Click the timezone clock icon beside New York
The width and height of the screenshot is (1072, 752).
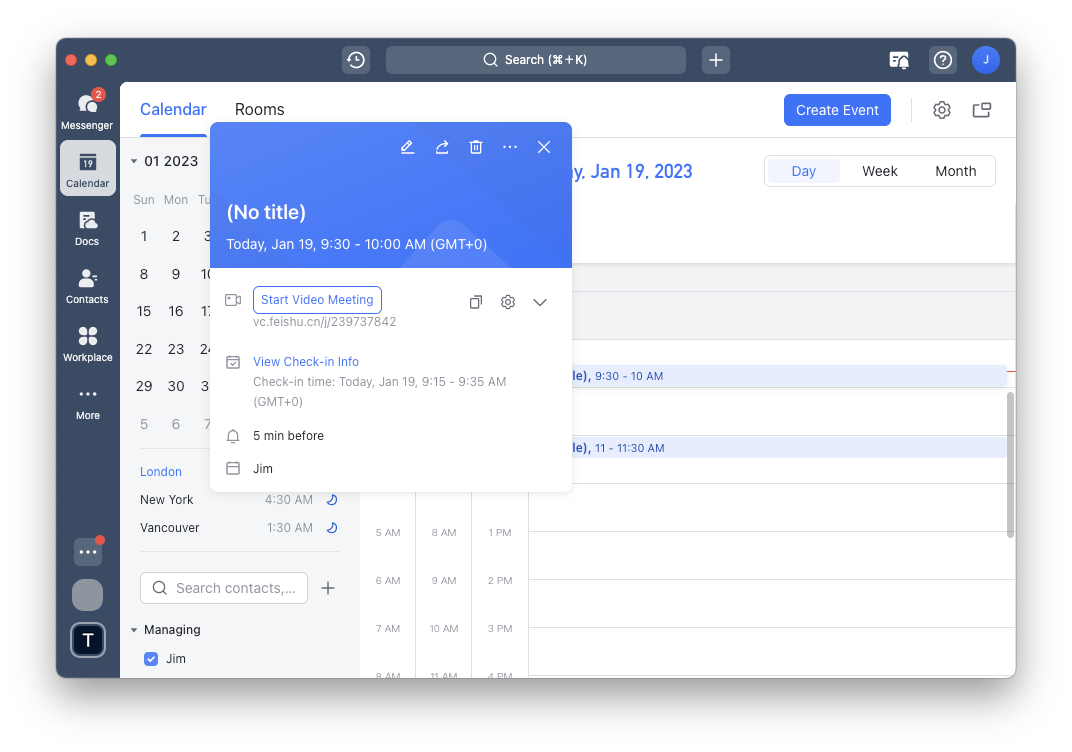(x=331, y=499)
